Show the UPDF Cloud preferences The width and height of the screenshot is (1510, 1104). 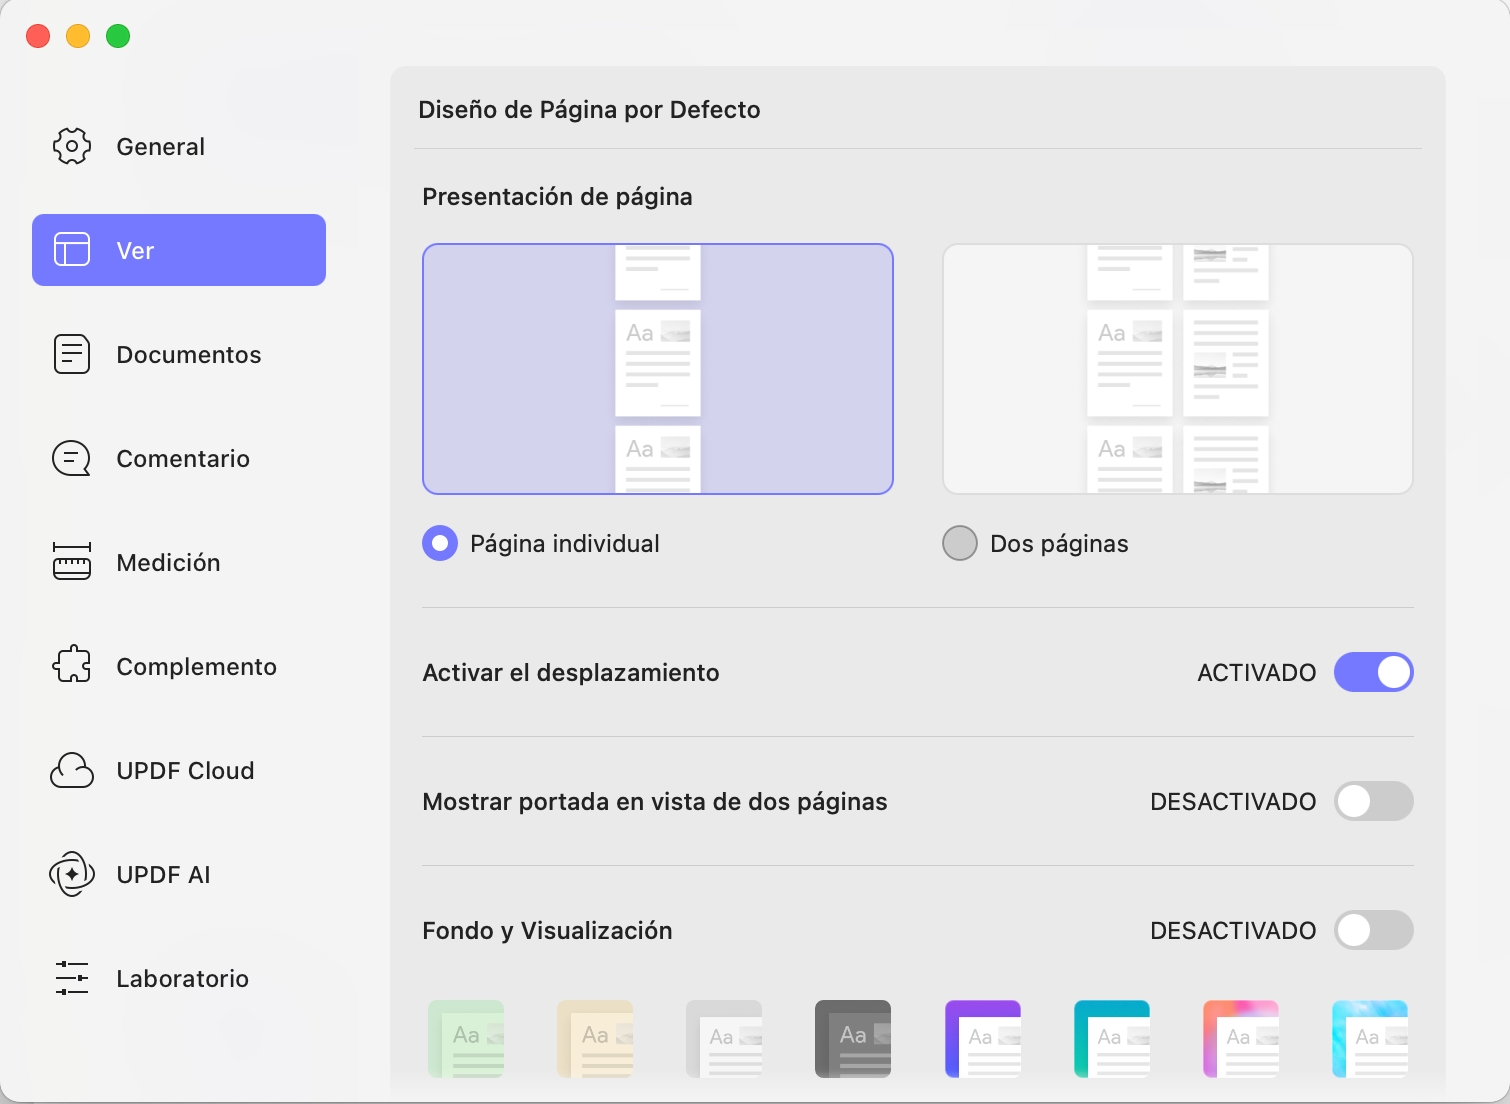179,770
